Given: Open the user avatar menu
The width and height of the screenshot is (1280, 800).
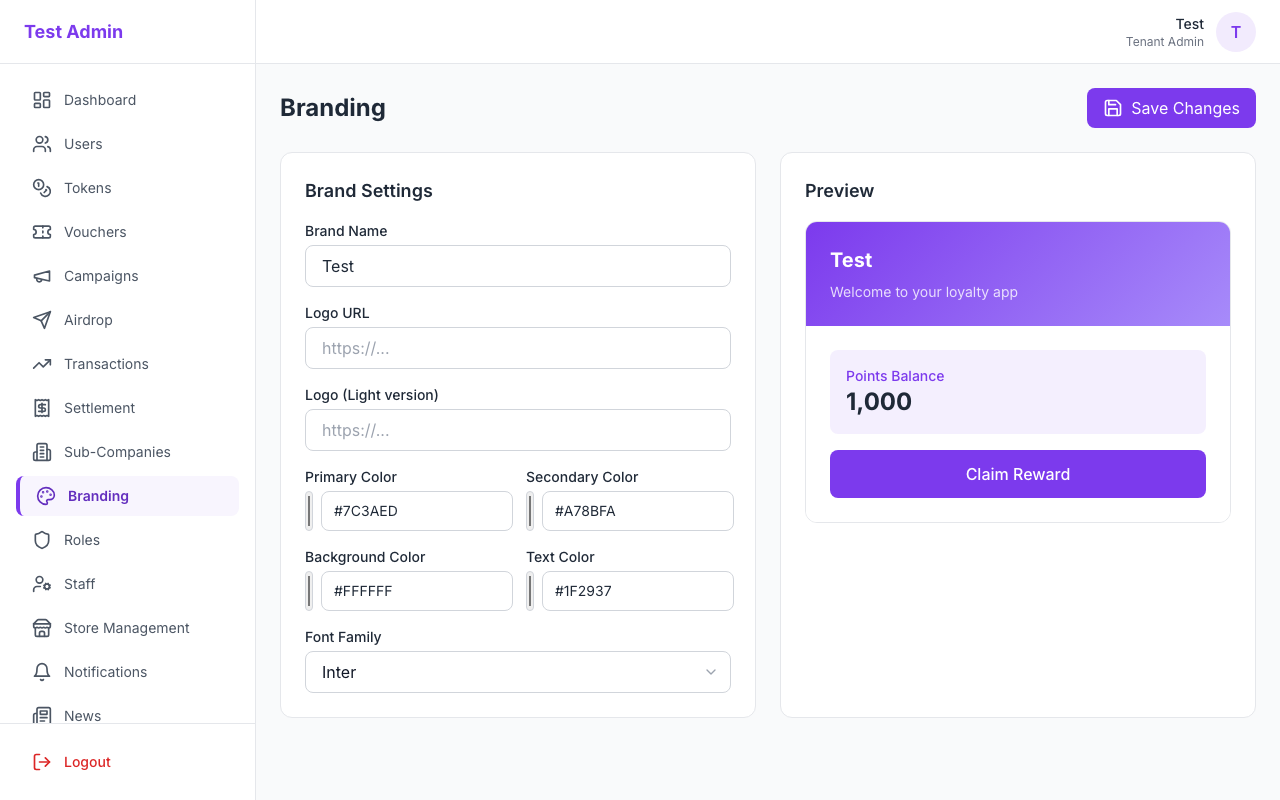Looking at the screenshot, I should tap(1236, 32).
